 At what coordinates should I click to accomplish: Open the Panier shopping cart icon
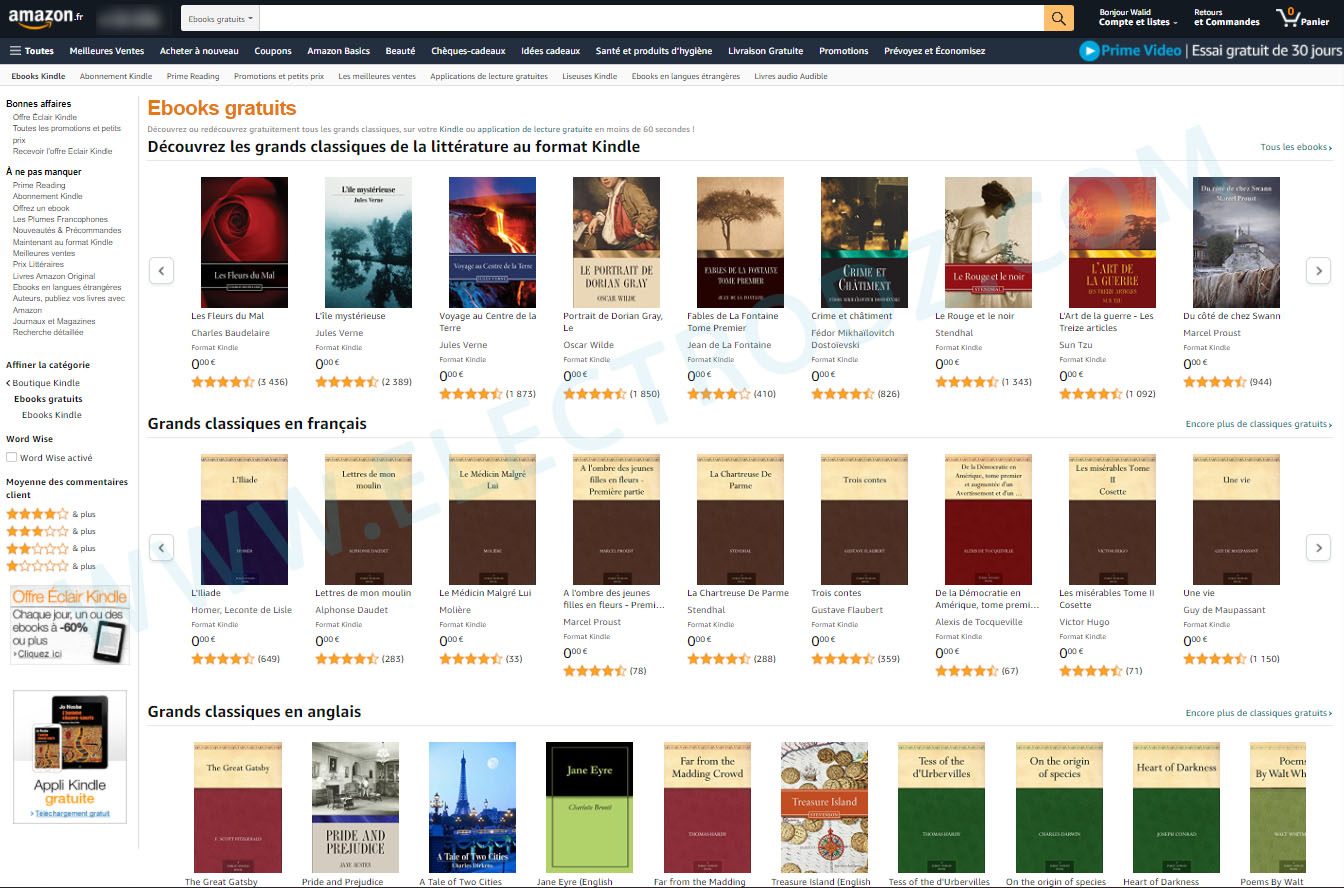tap(1302, 17)
